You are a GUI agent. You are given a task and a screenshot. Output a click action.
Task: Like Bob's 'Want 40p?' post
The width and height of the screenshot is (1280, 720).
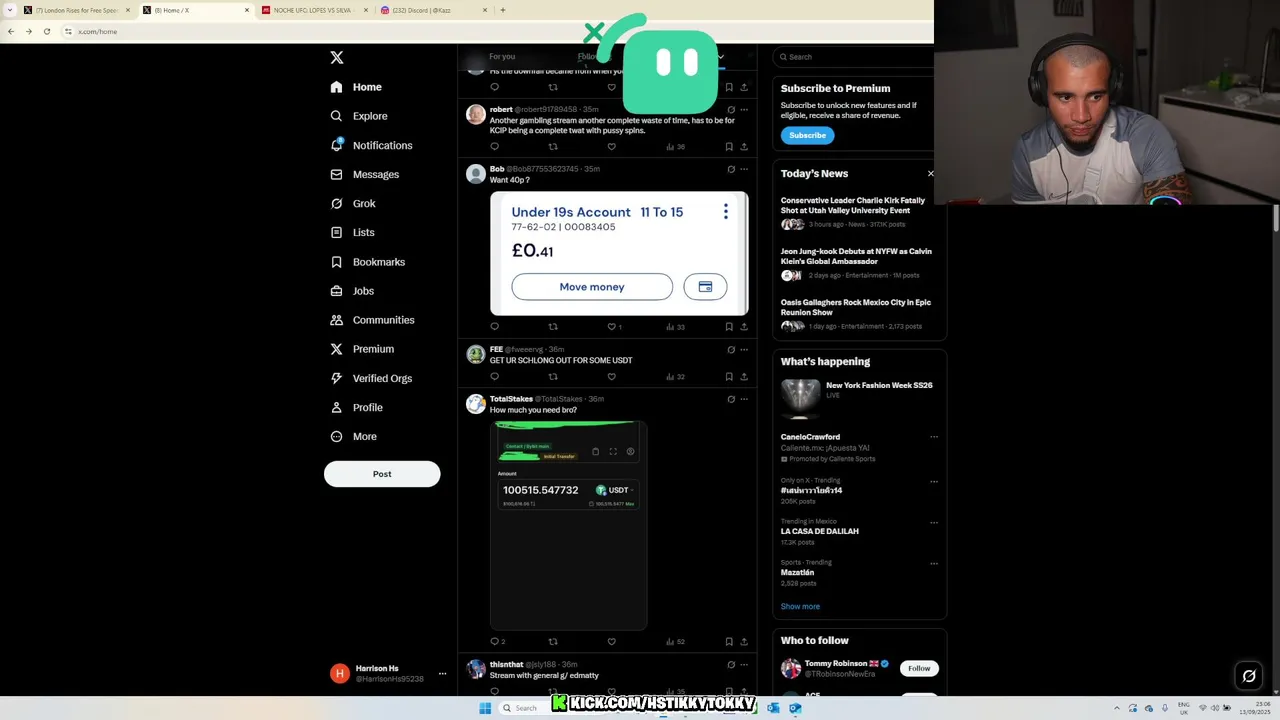(x=612, y=326)
